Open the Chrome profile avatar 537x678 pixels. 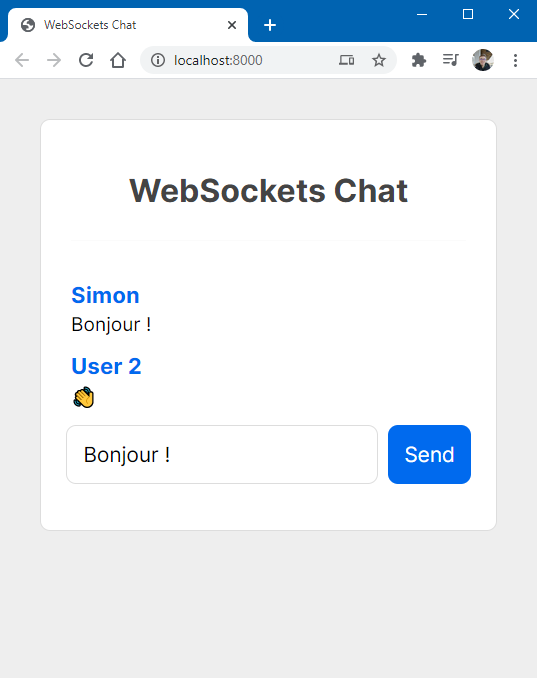(x=483, y=60)
